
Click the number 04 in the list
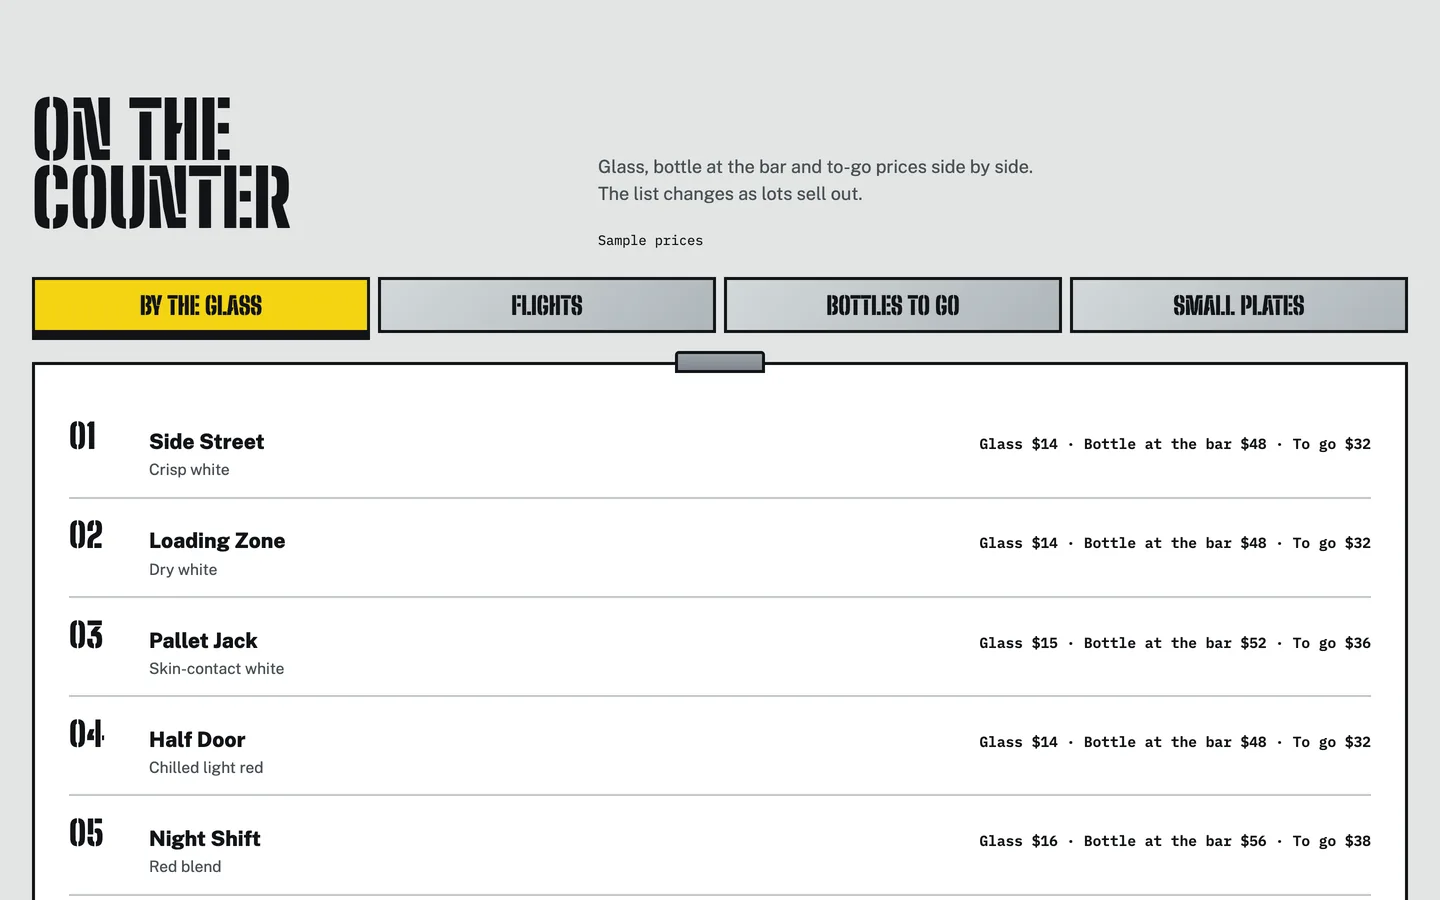[87, 734]
